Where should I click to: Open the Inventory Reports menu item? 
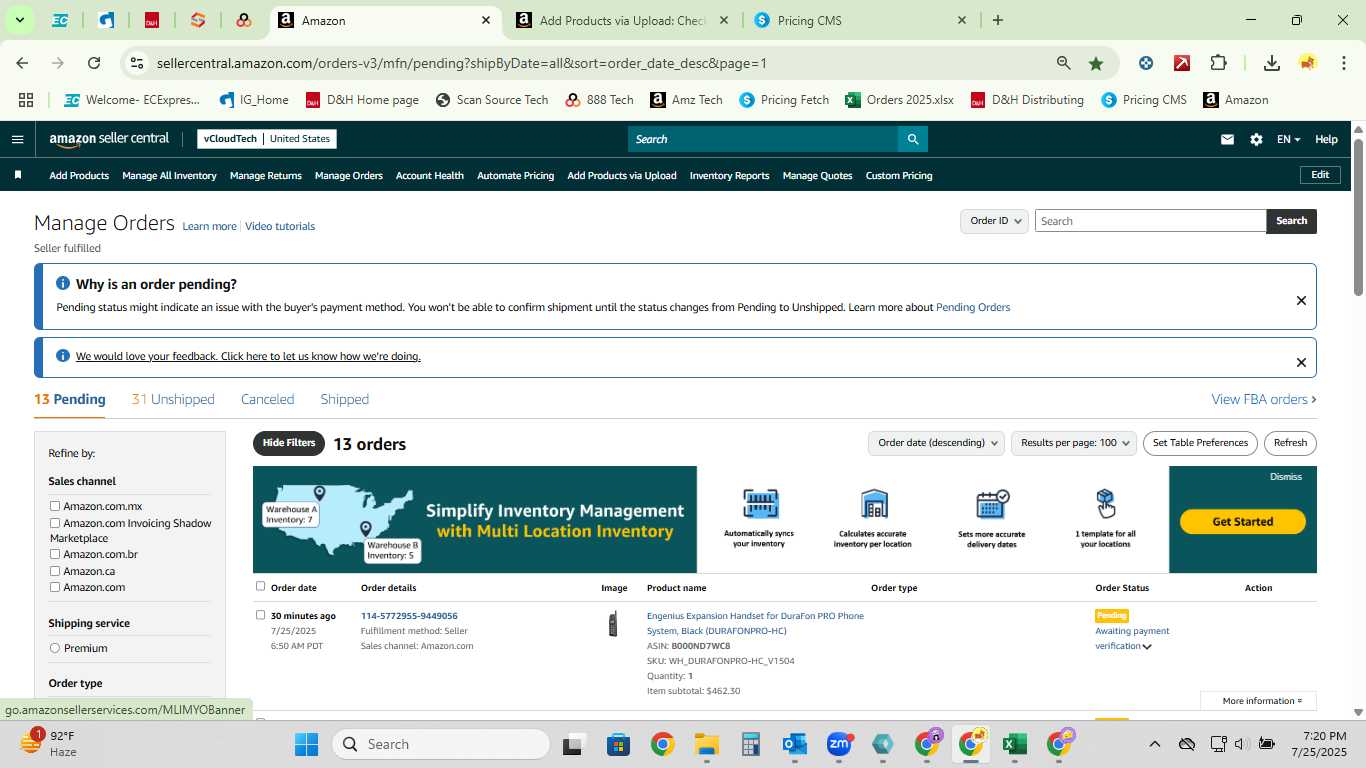(729, 175)
